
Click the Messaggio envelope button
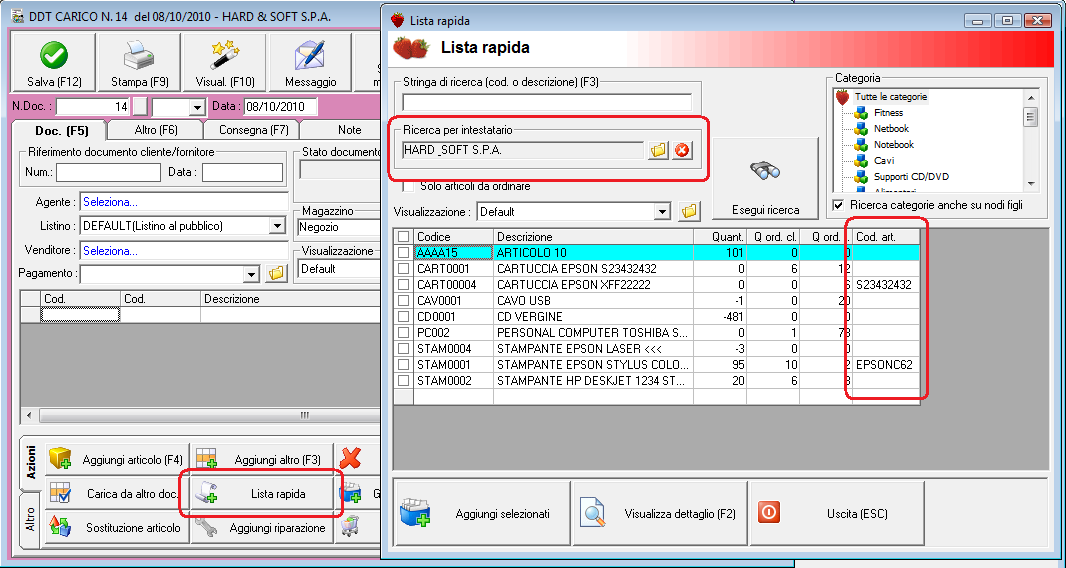[x=311, y=63]
